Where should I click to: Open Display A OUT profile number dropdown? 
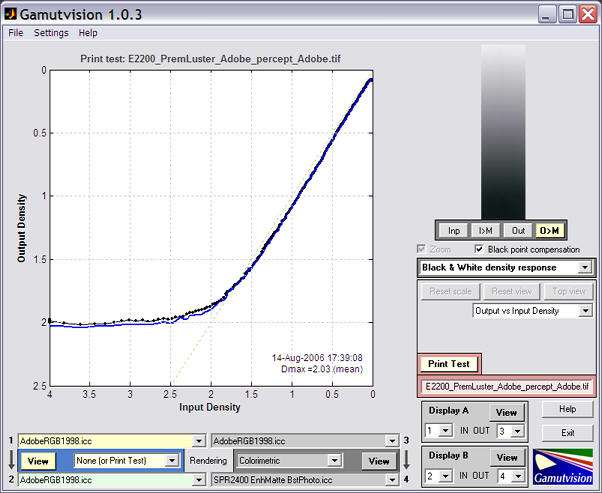pos(511,431)
